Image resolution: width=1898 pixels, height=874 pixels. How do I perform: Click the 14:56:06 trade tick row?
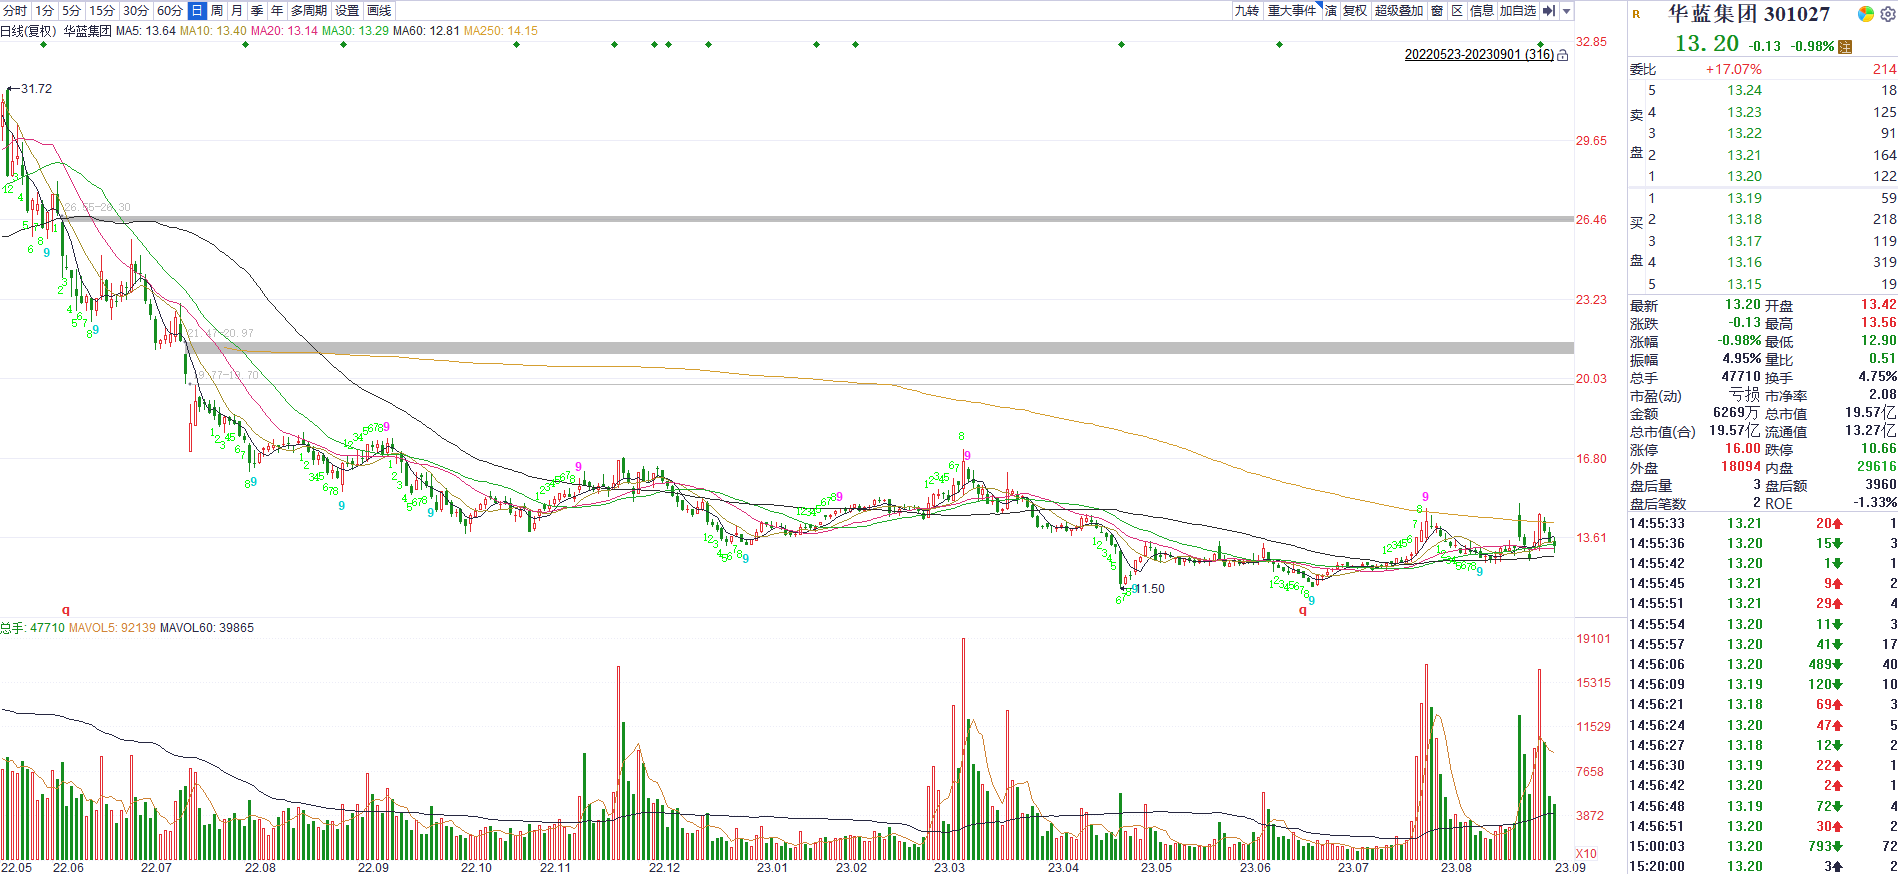(1762, 664)
